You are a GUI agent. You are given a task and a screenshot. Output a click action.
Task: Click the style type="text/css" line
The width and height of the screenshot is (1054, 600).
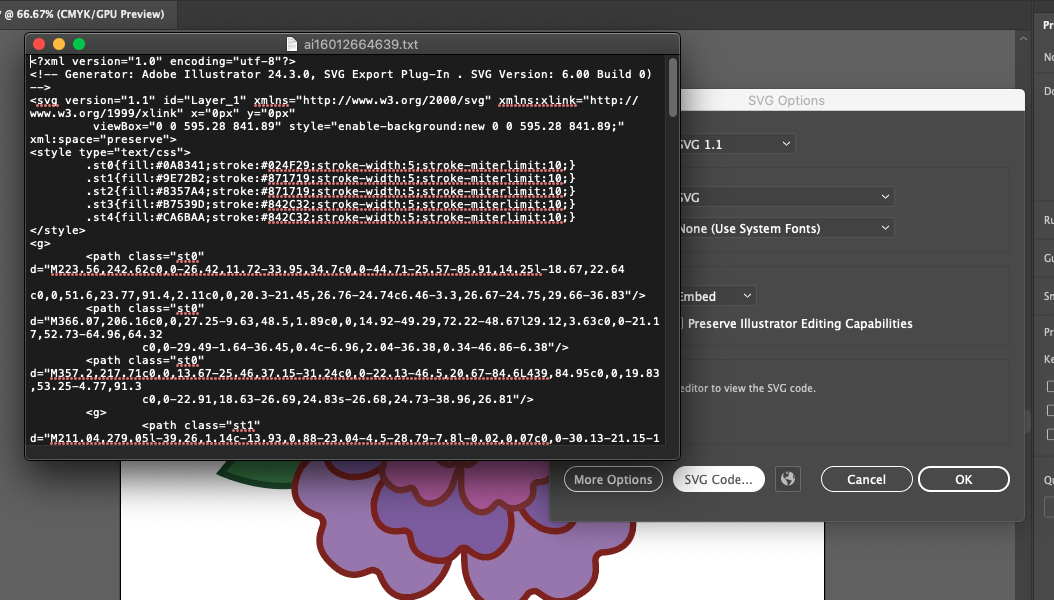pos(110,153)
